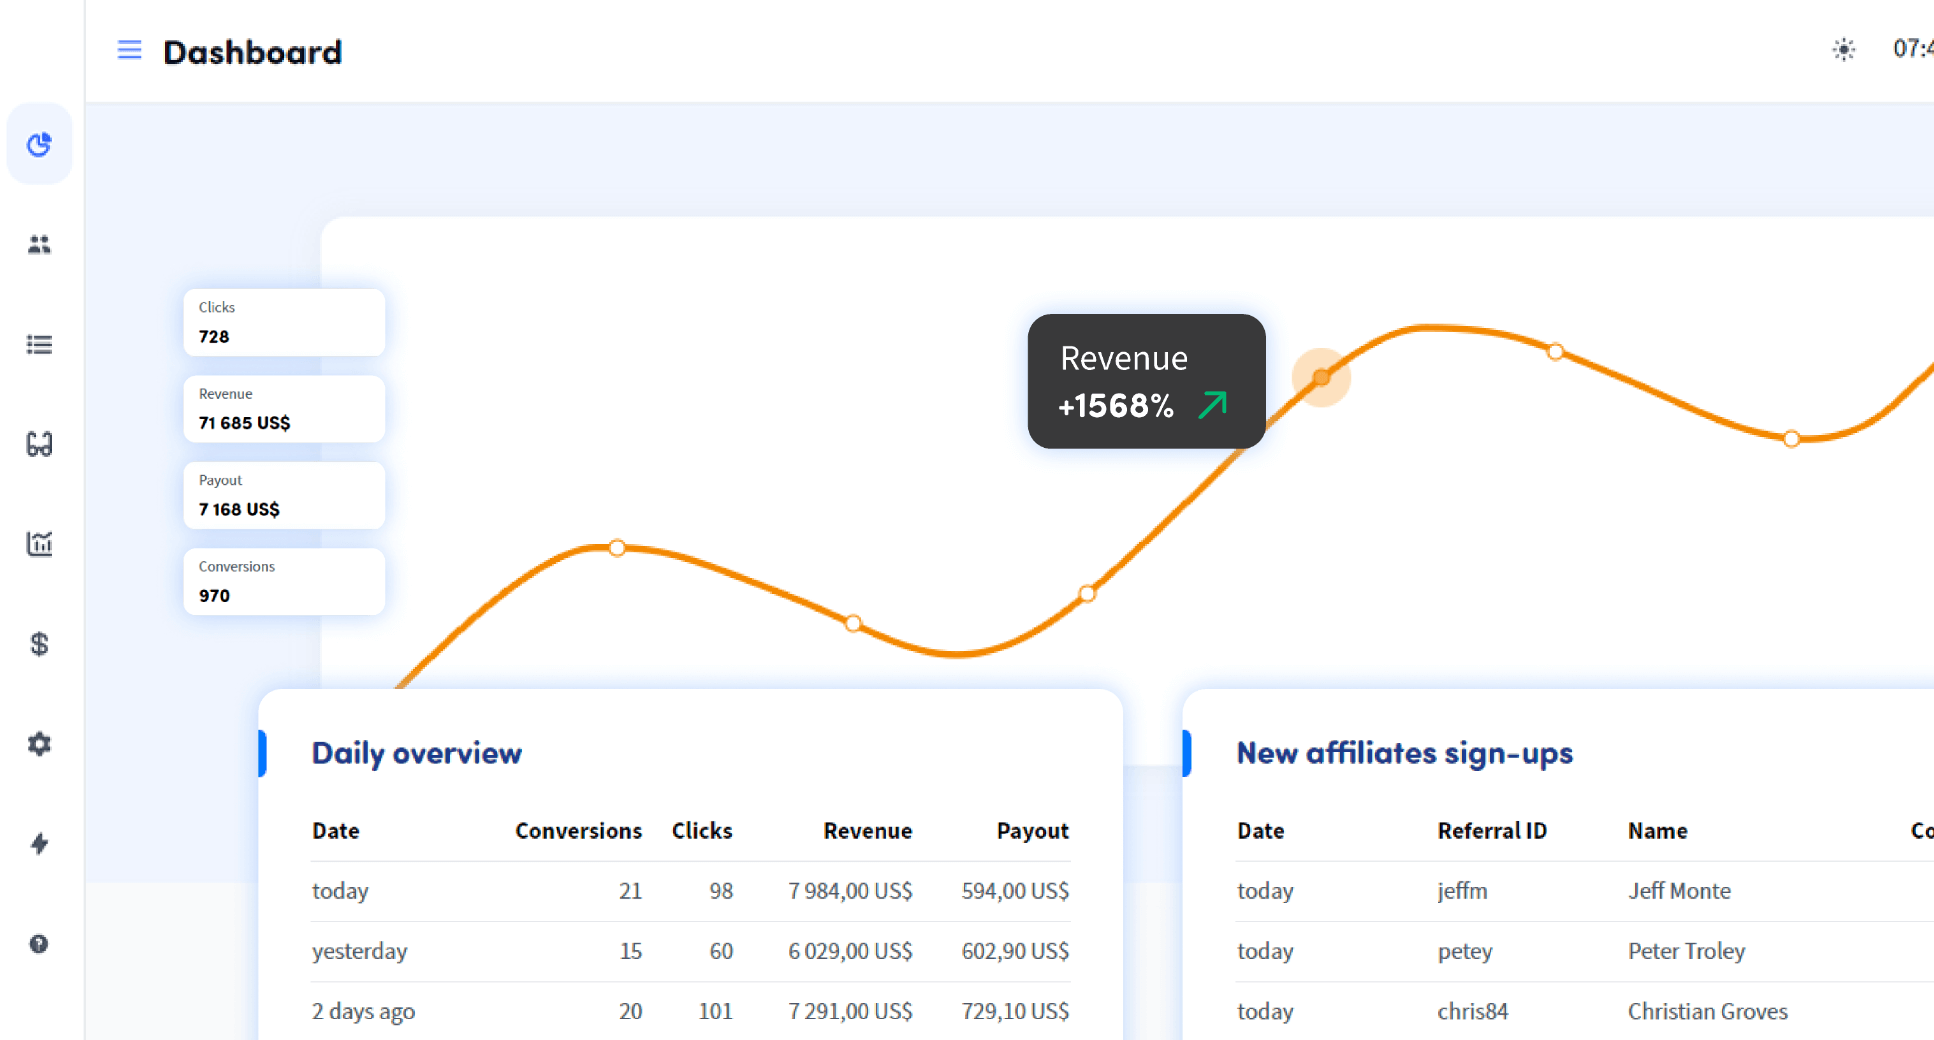Screen dimensions: 1934x1040
Task: Select the list sidebar icon
Action: coord(39,344)
